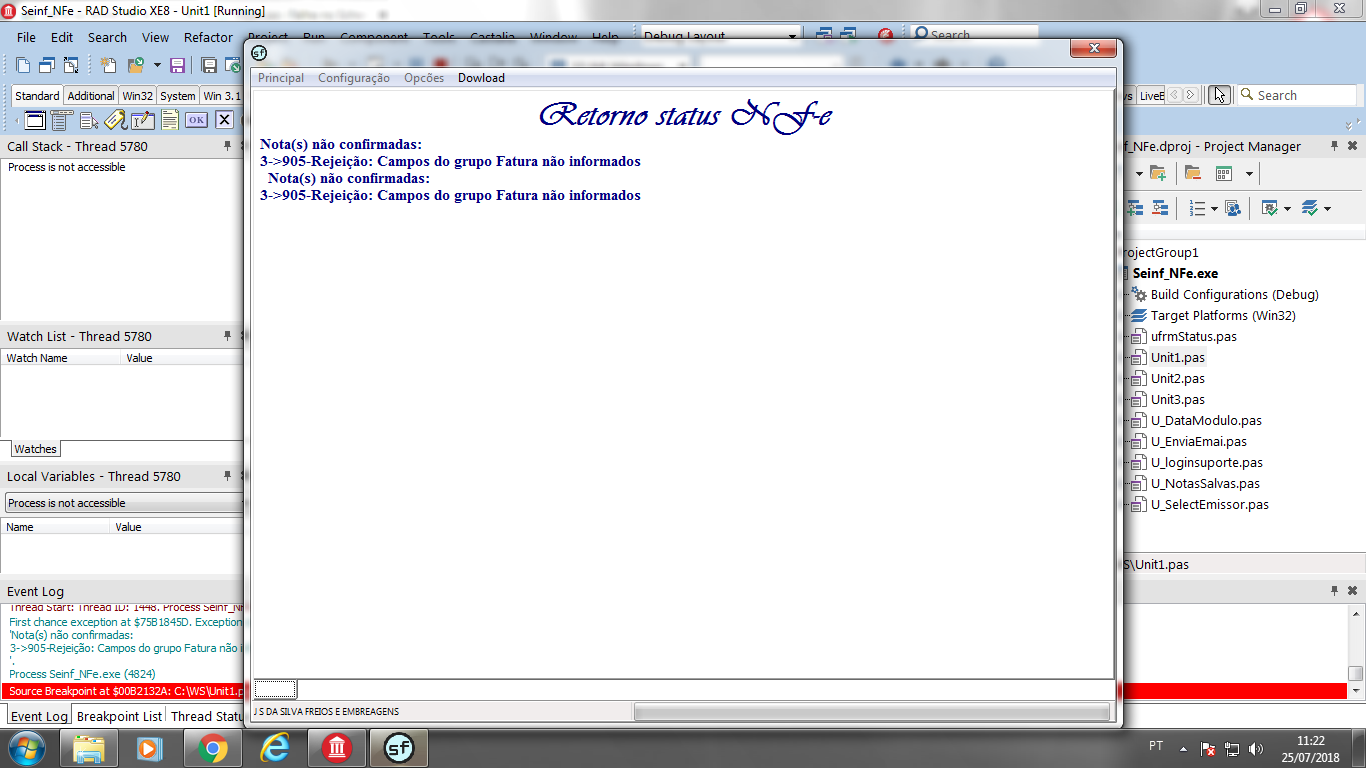Select Unit1.pas in Project Manager
This screenshot has height=768, width=1366.
click(1178, 357)
